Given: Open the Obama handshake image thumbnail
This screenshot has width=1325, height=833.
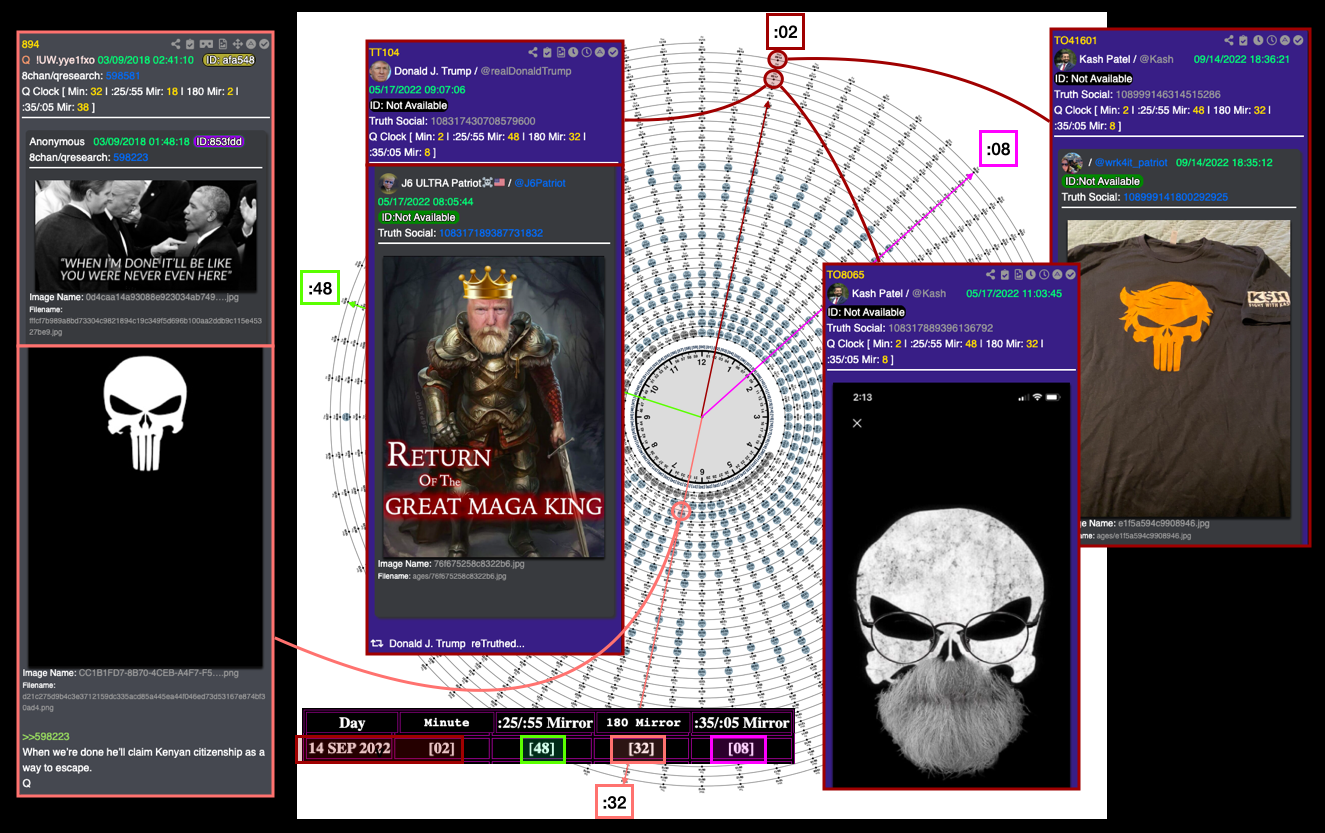Looking at the screenshot, I should tap(145, 235).
